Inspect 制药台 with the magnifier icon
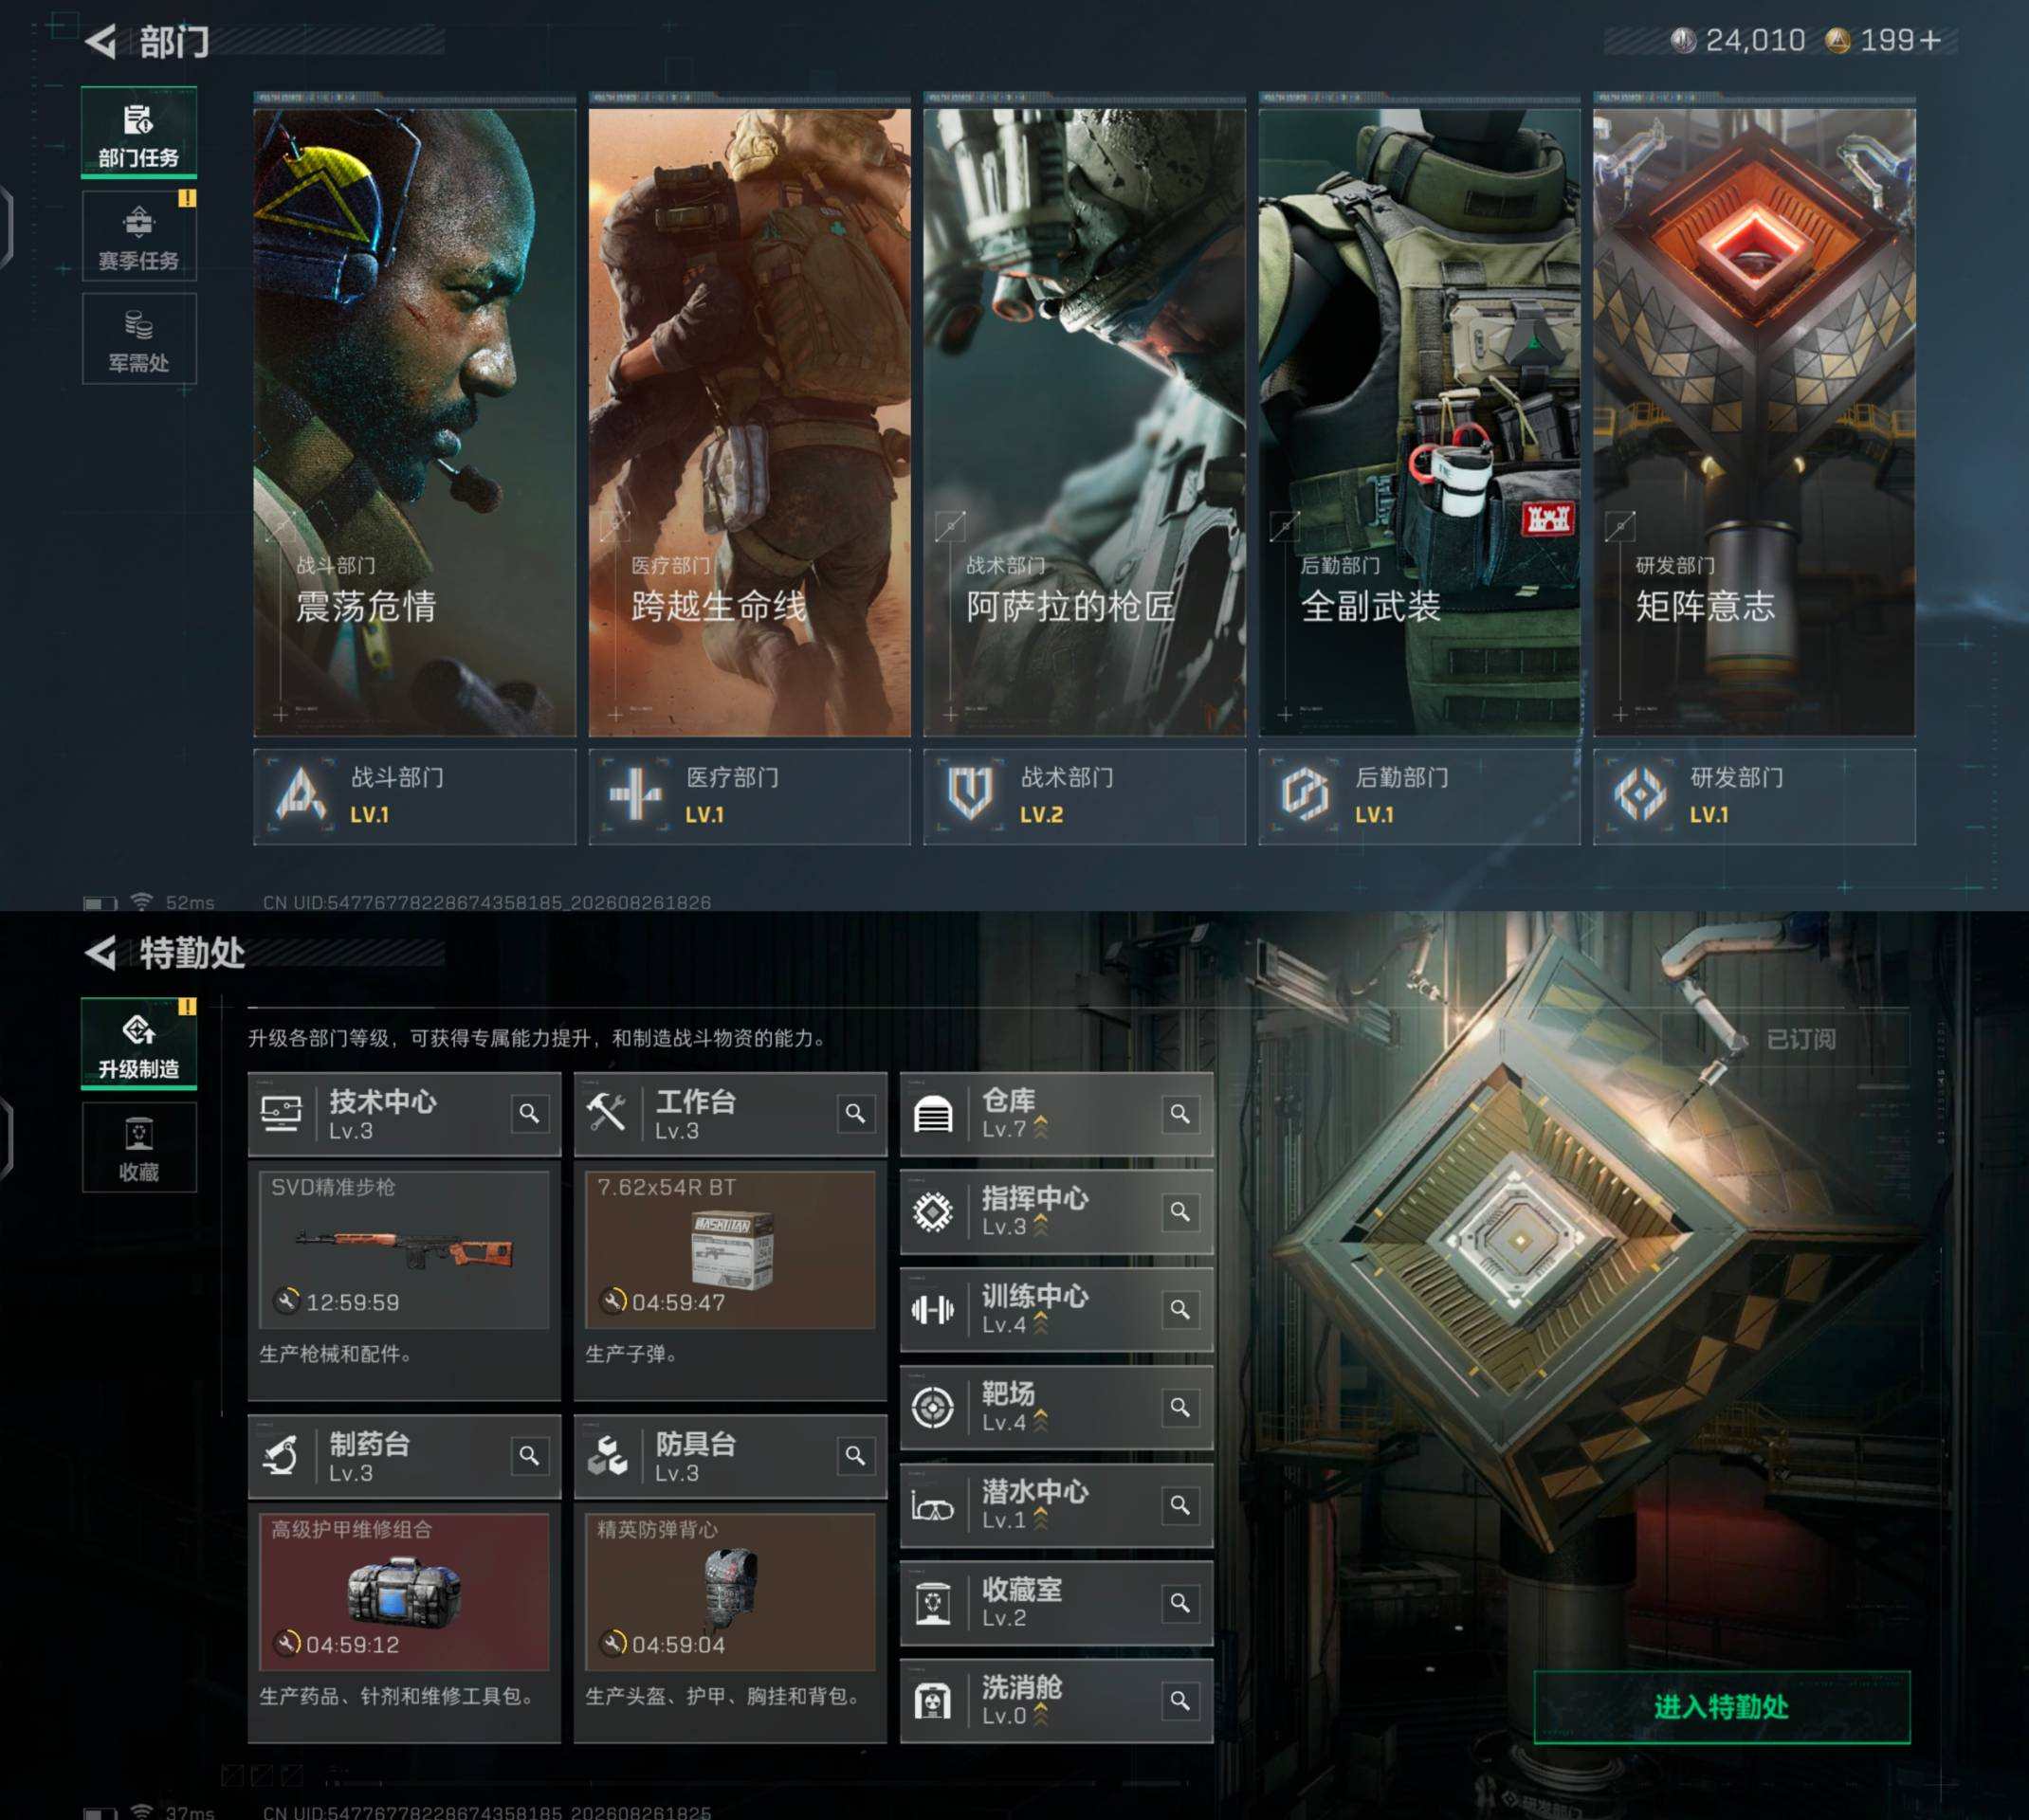This screenshot has width=2029, height=1820. [x=529, y=1456]
